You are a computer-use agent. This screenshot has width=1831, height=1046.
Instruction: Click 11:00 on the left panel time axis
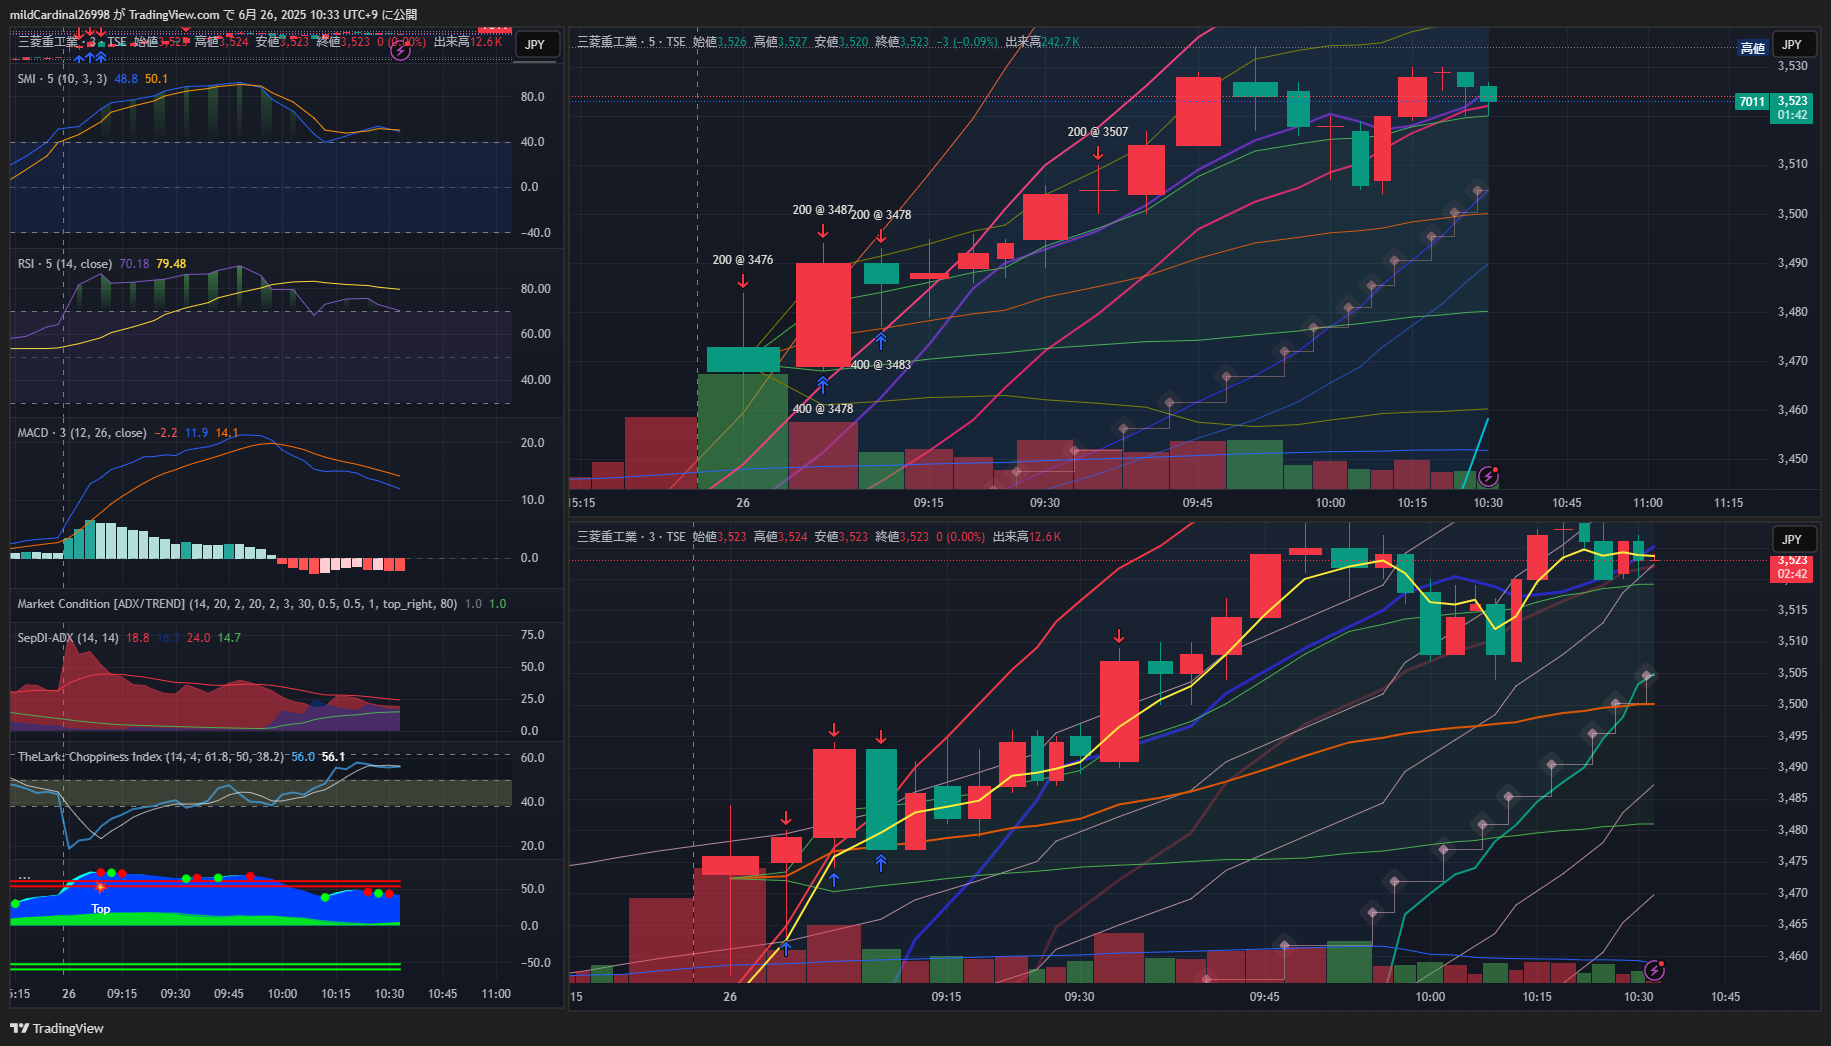click(x=496, y=994)
